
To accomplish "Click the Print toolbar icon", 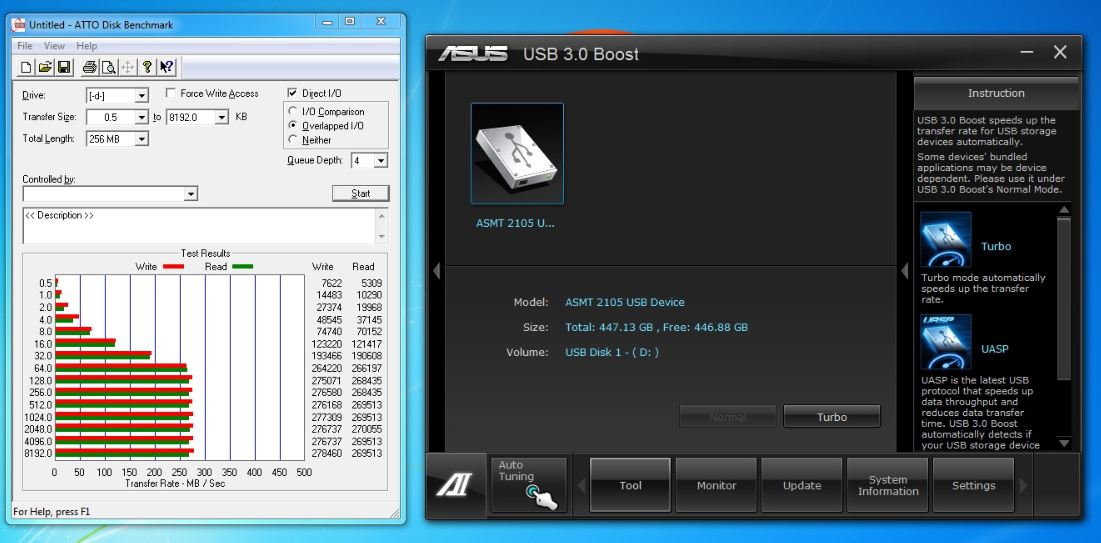I will pyautogui.click(x=90, y=67).
